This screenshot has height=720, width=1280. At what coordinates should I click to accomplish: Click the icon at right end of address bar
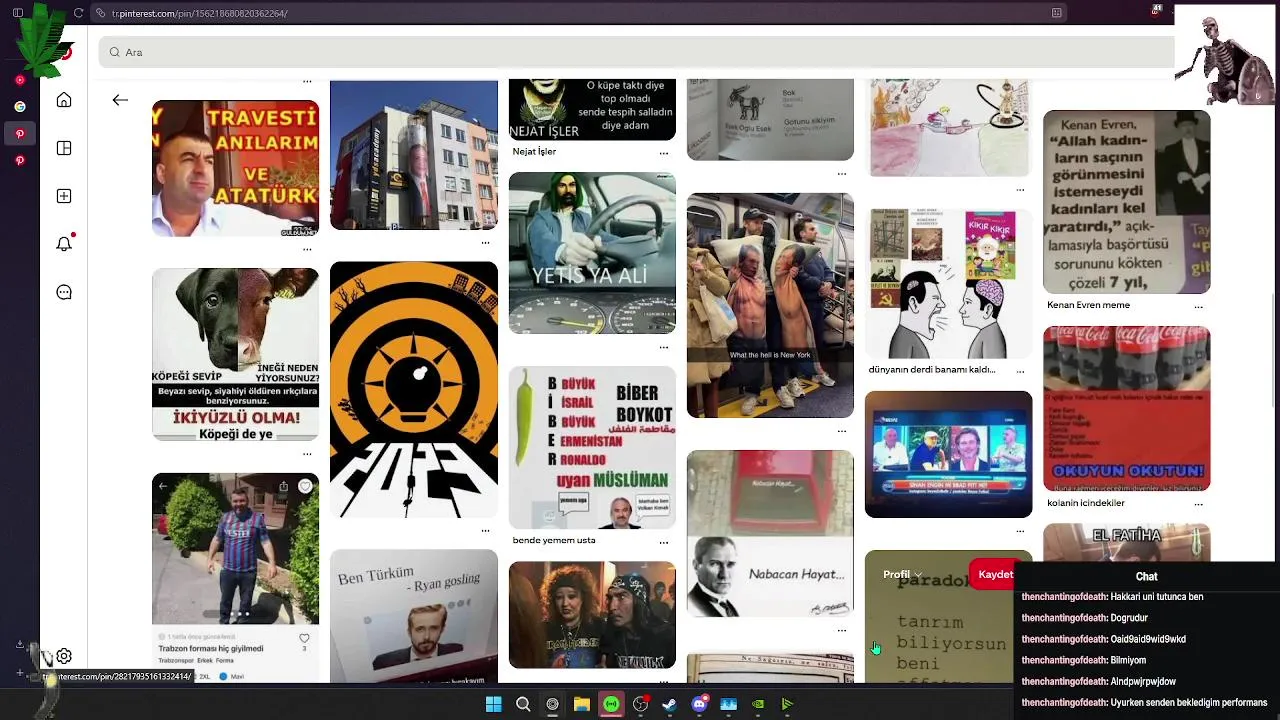(x=1057, y=13)
